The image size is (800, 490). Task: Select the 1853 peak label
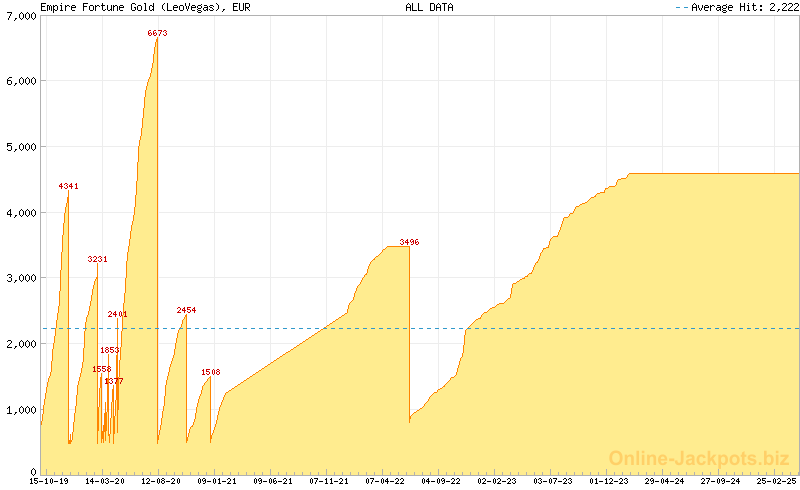(110, 350)
